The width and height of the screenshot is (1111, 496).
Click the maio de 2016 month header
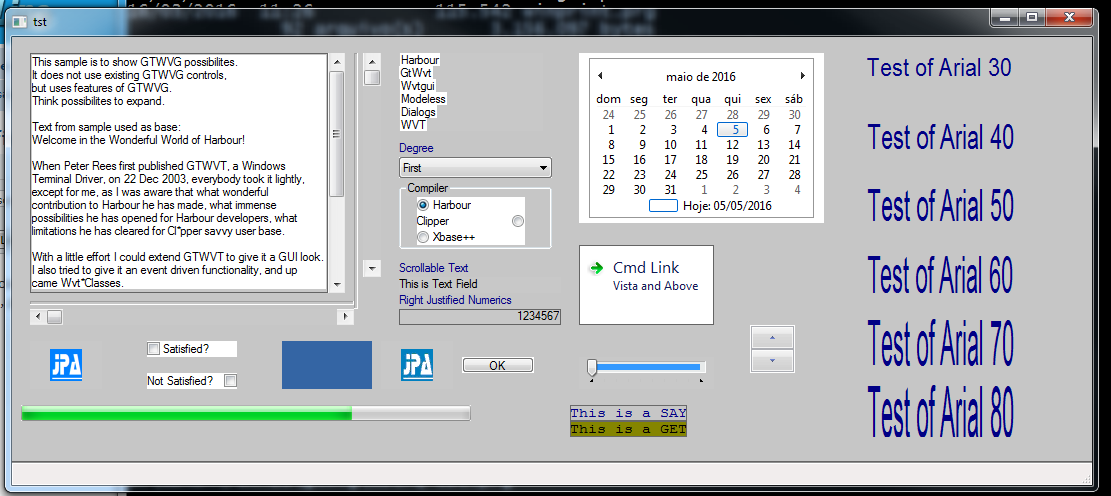[700, 77]
